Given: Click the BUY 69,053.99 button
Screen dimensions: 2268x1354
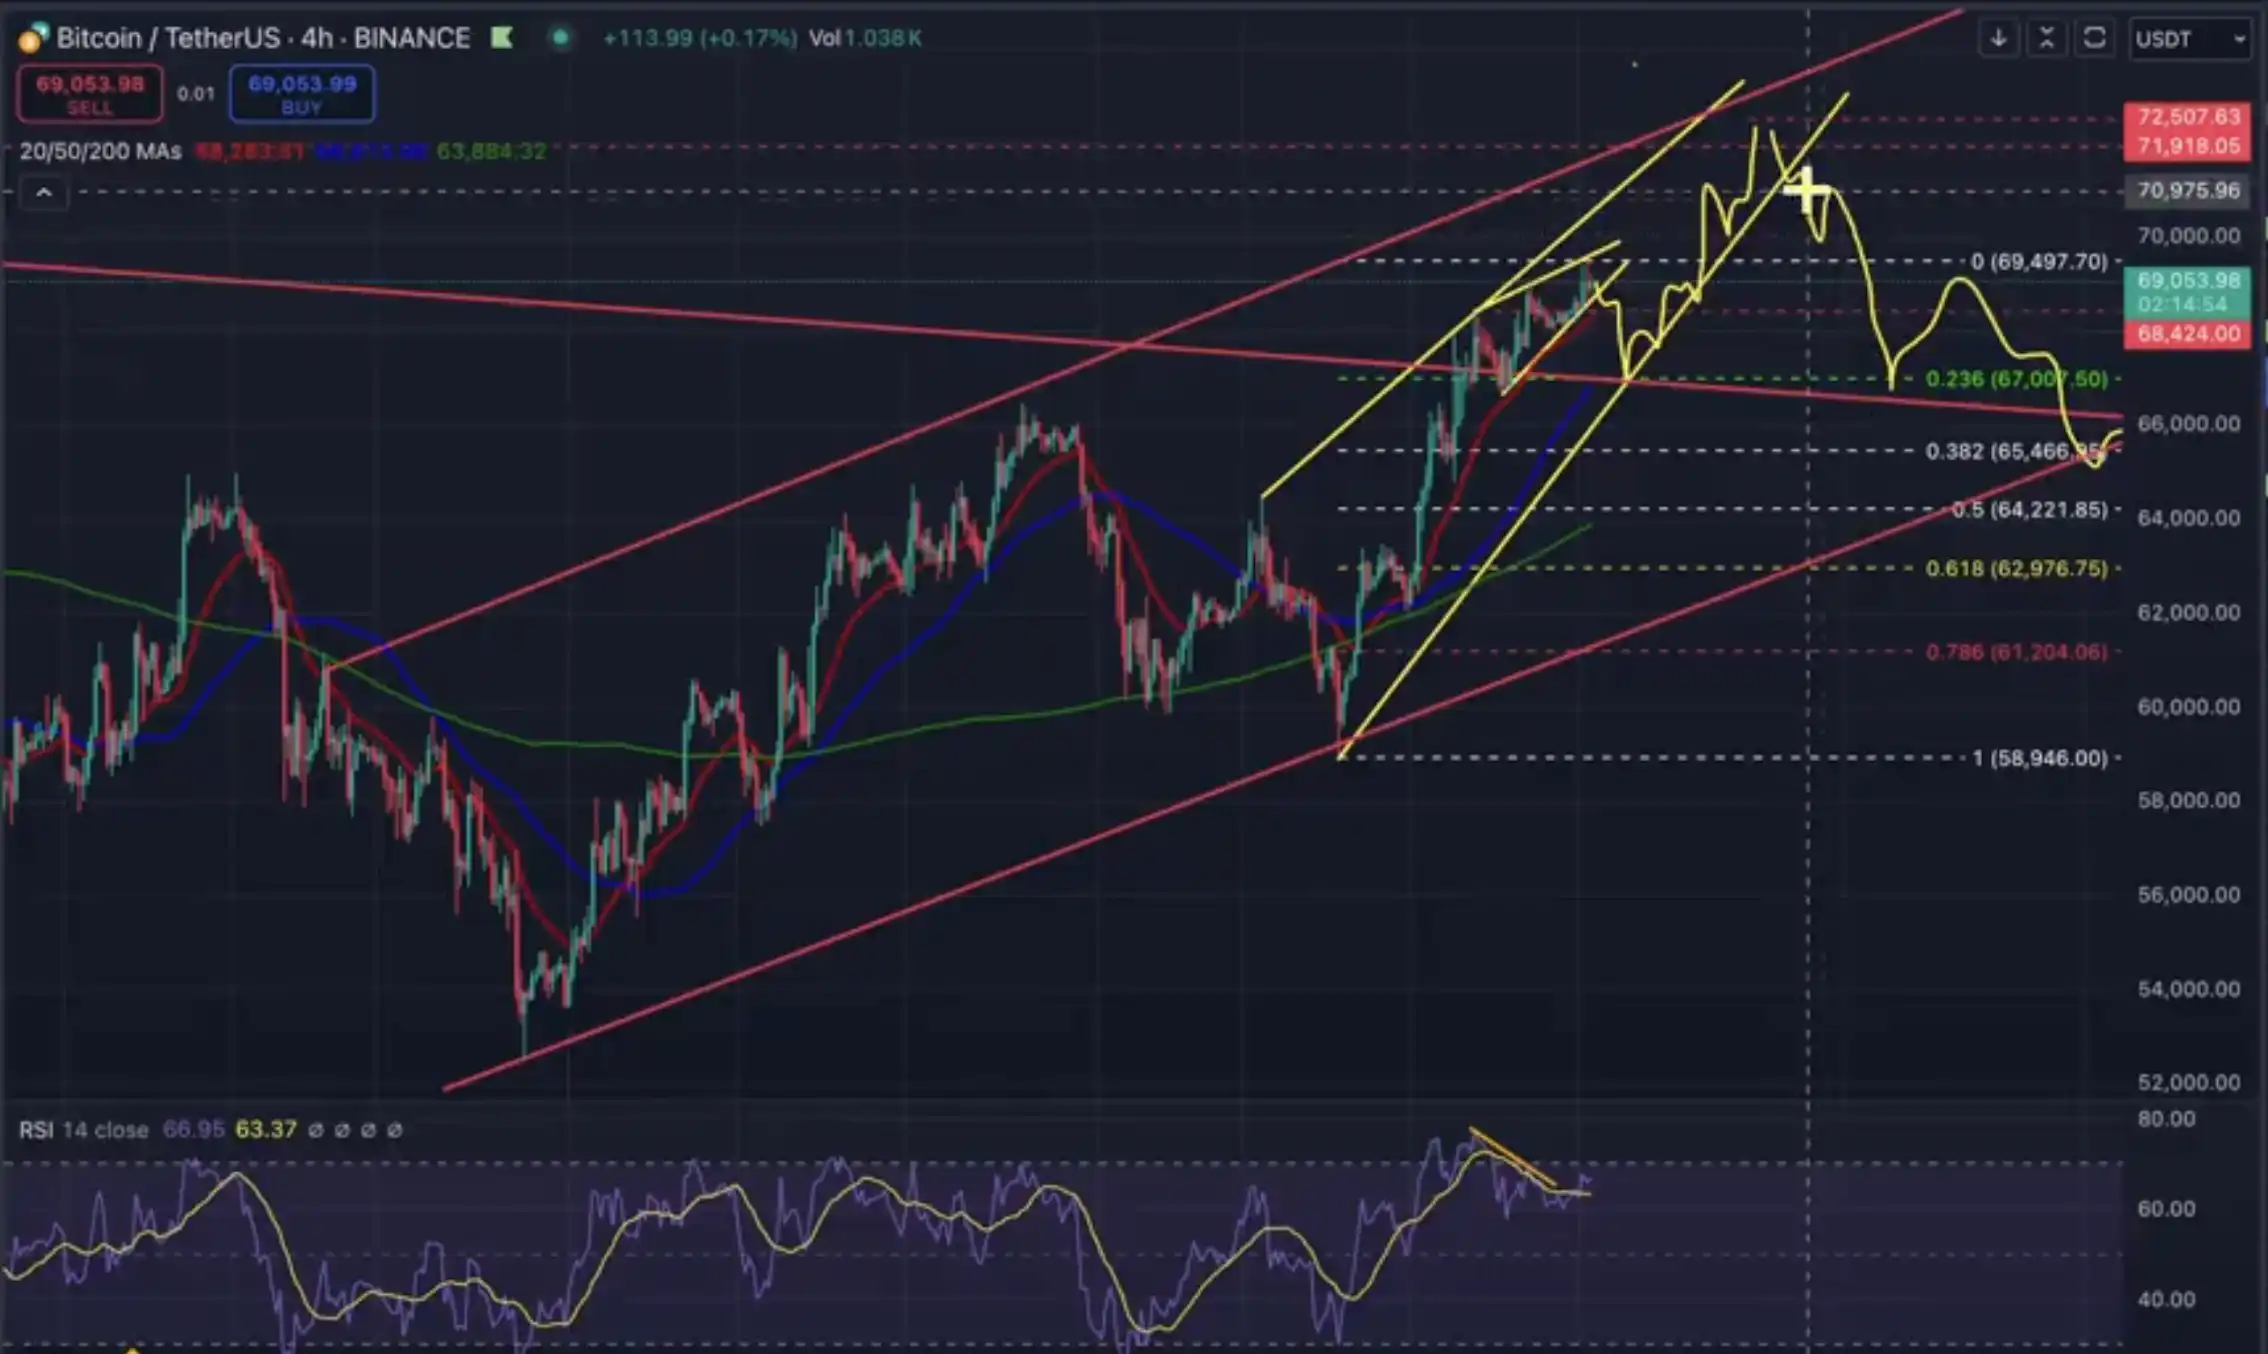Looking at the screenshot, I should point(302,94).
